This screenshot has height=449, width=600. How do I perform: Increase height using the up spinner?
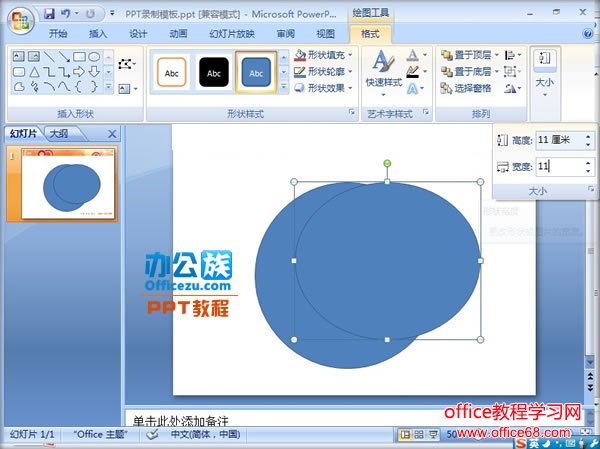click(x=588, y=136)
